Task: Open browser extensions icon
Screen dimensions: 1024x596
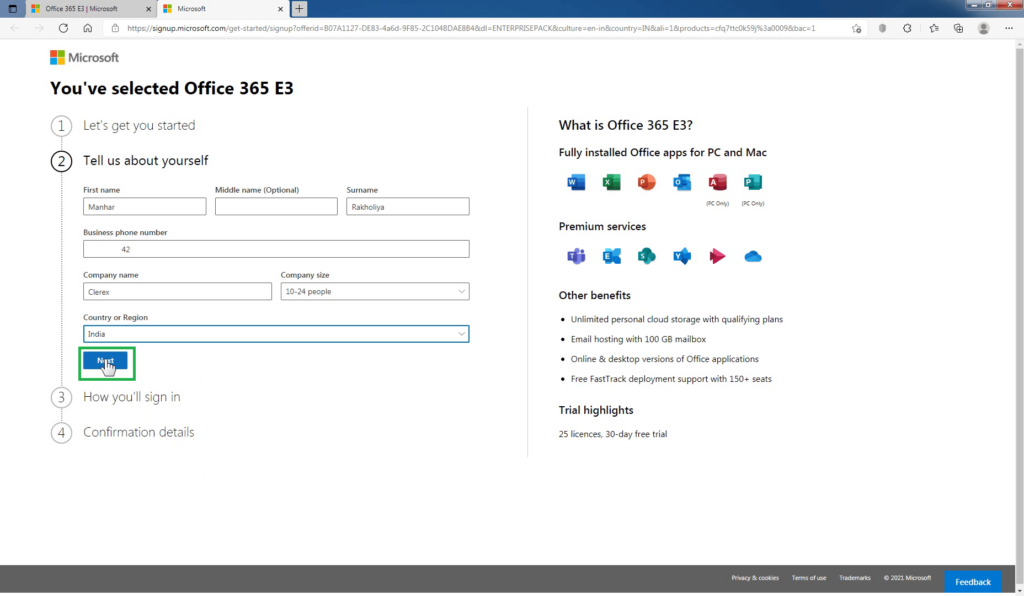Action: click(907, 28)
